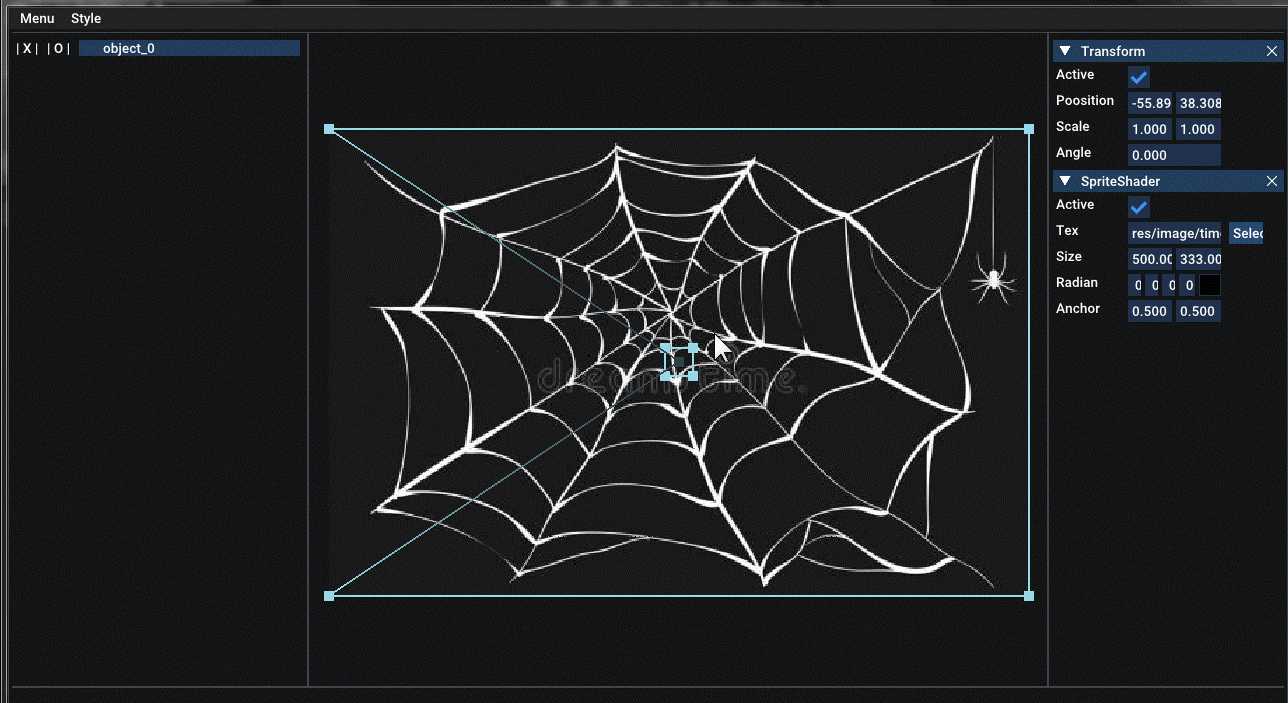This screenshot has height=703, width=1288.
Task: Click the bottom-left corner handle of sprite
Action: pos(329,596)
